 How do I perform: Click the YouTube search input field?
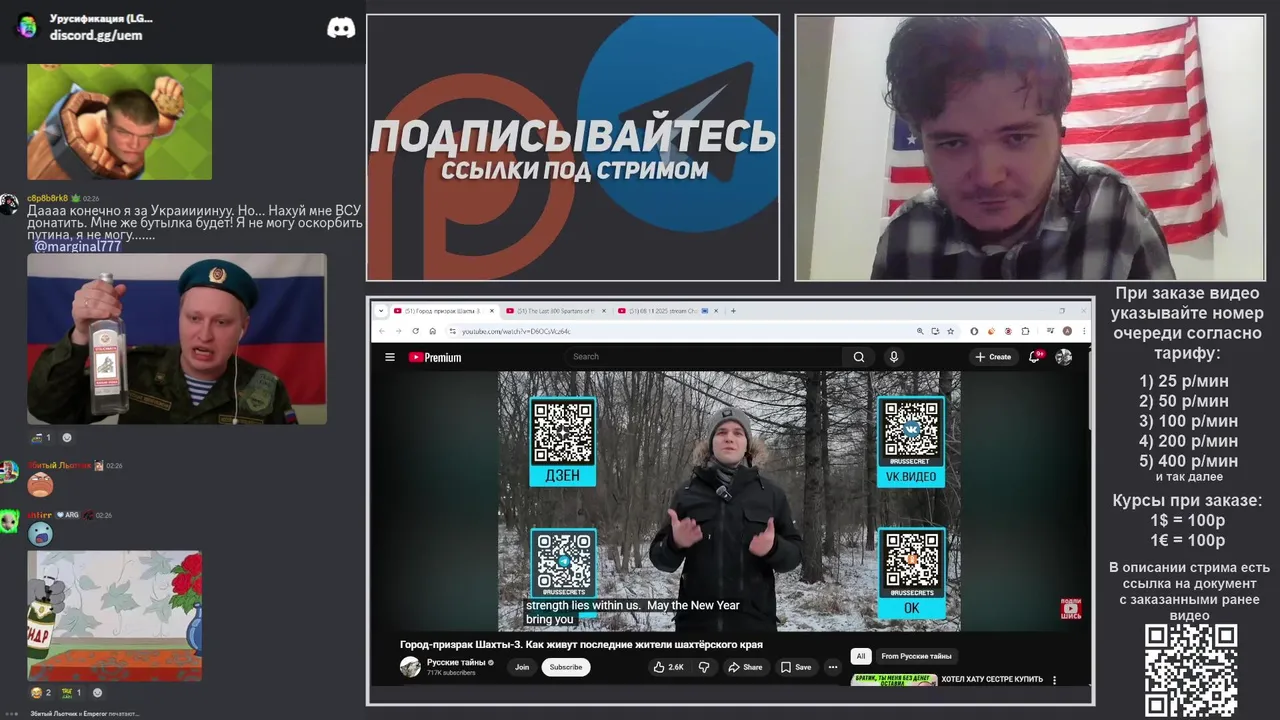[705, 357]
